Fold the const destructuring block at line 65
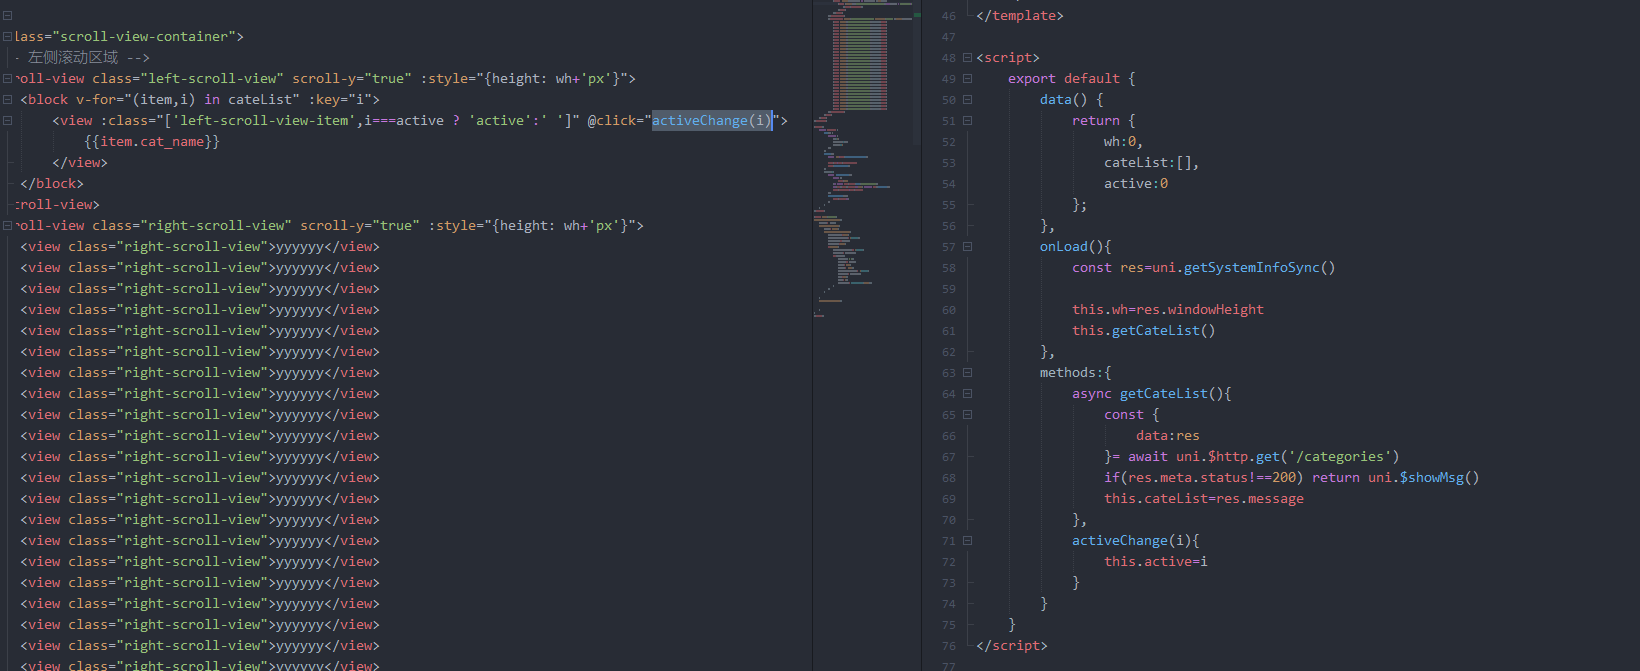The width and height of the screenshot is (1640, 671). tap(967, 415)
